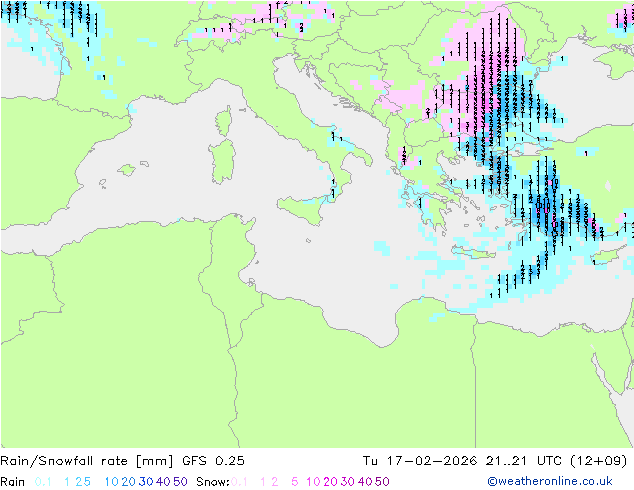Click the island of Sicily on the map
Screen dimensions: 634x490
pyautogui.click(x=303, y=210)
